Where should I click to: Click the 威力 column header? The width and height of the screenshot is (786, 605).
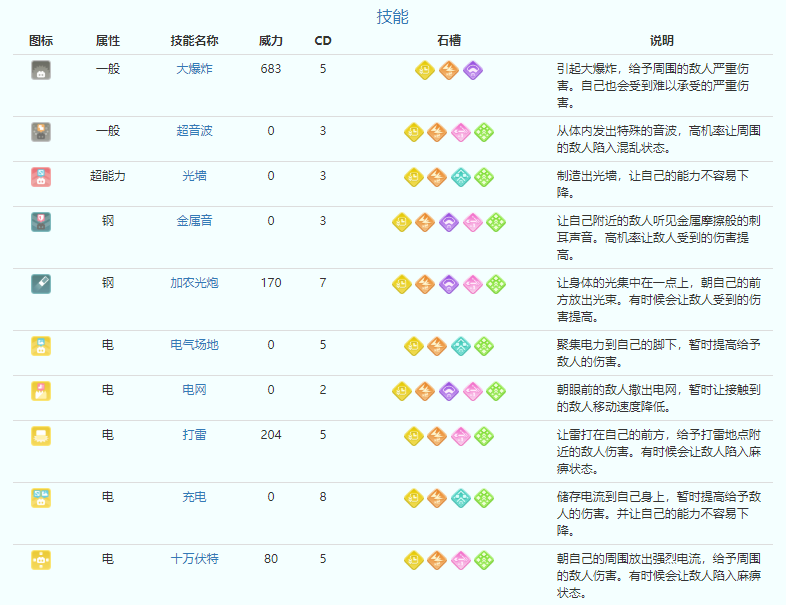point(271,41)
